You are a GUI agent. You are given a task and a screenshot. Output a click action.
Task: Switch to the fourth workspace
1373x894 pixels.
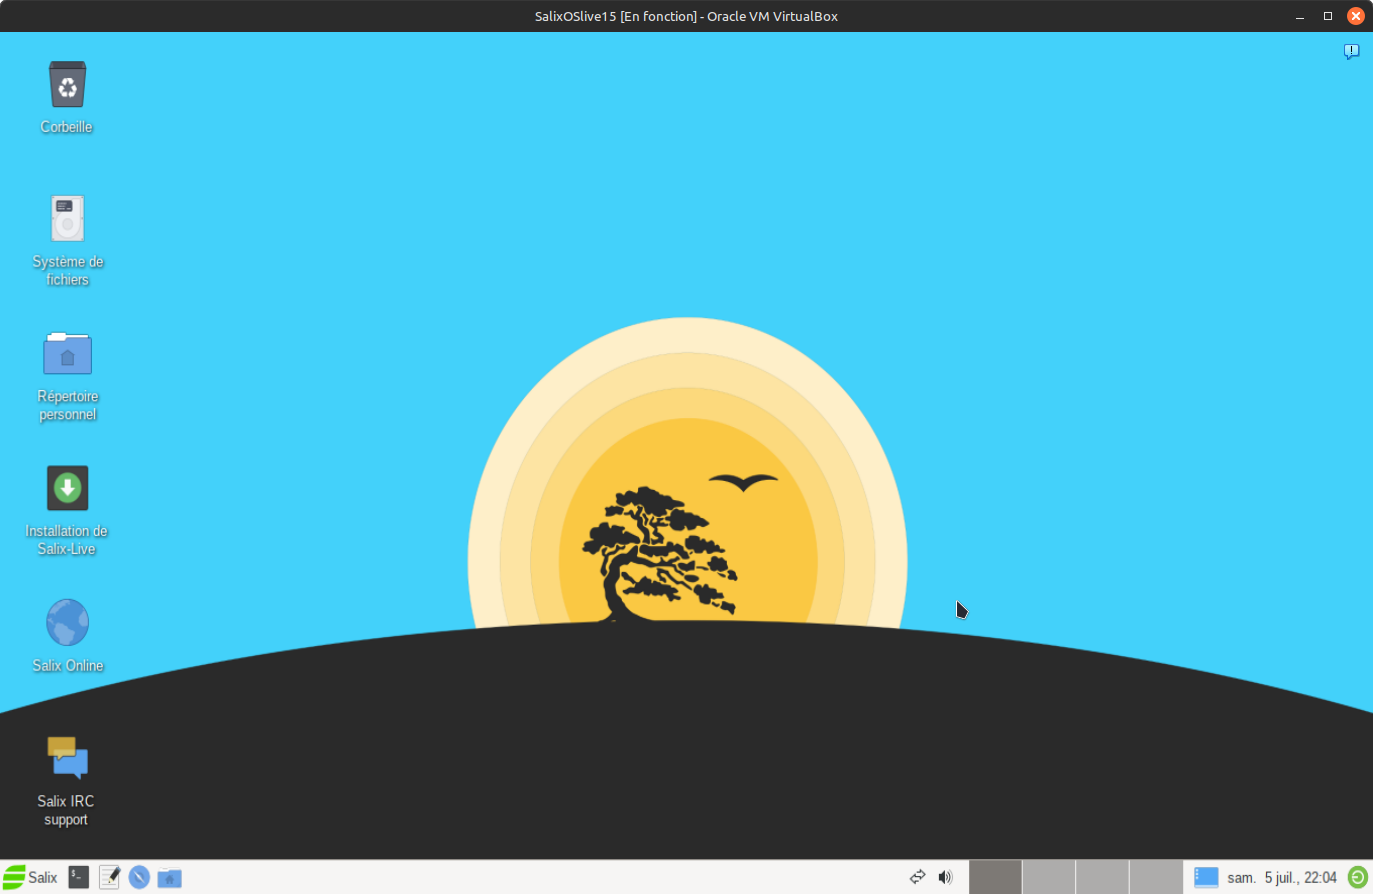tap(1156, 877)
